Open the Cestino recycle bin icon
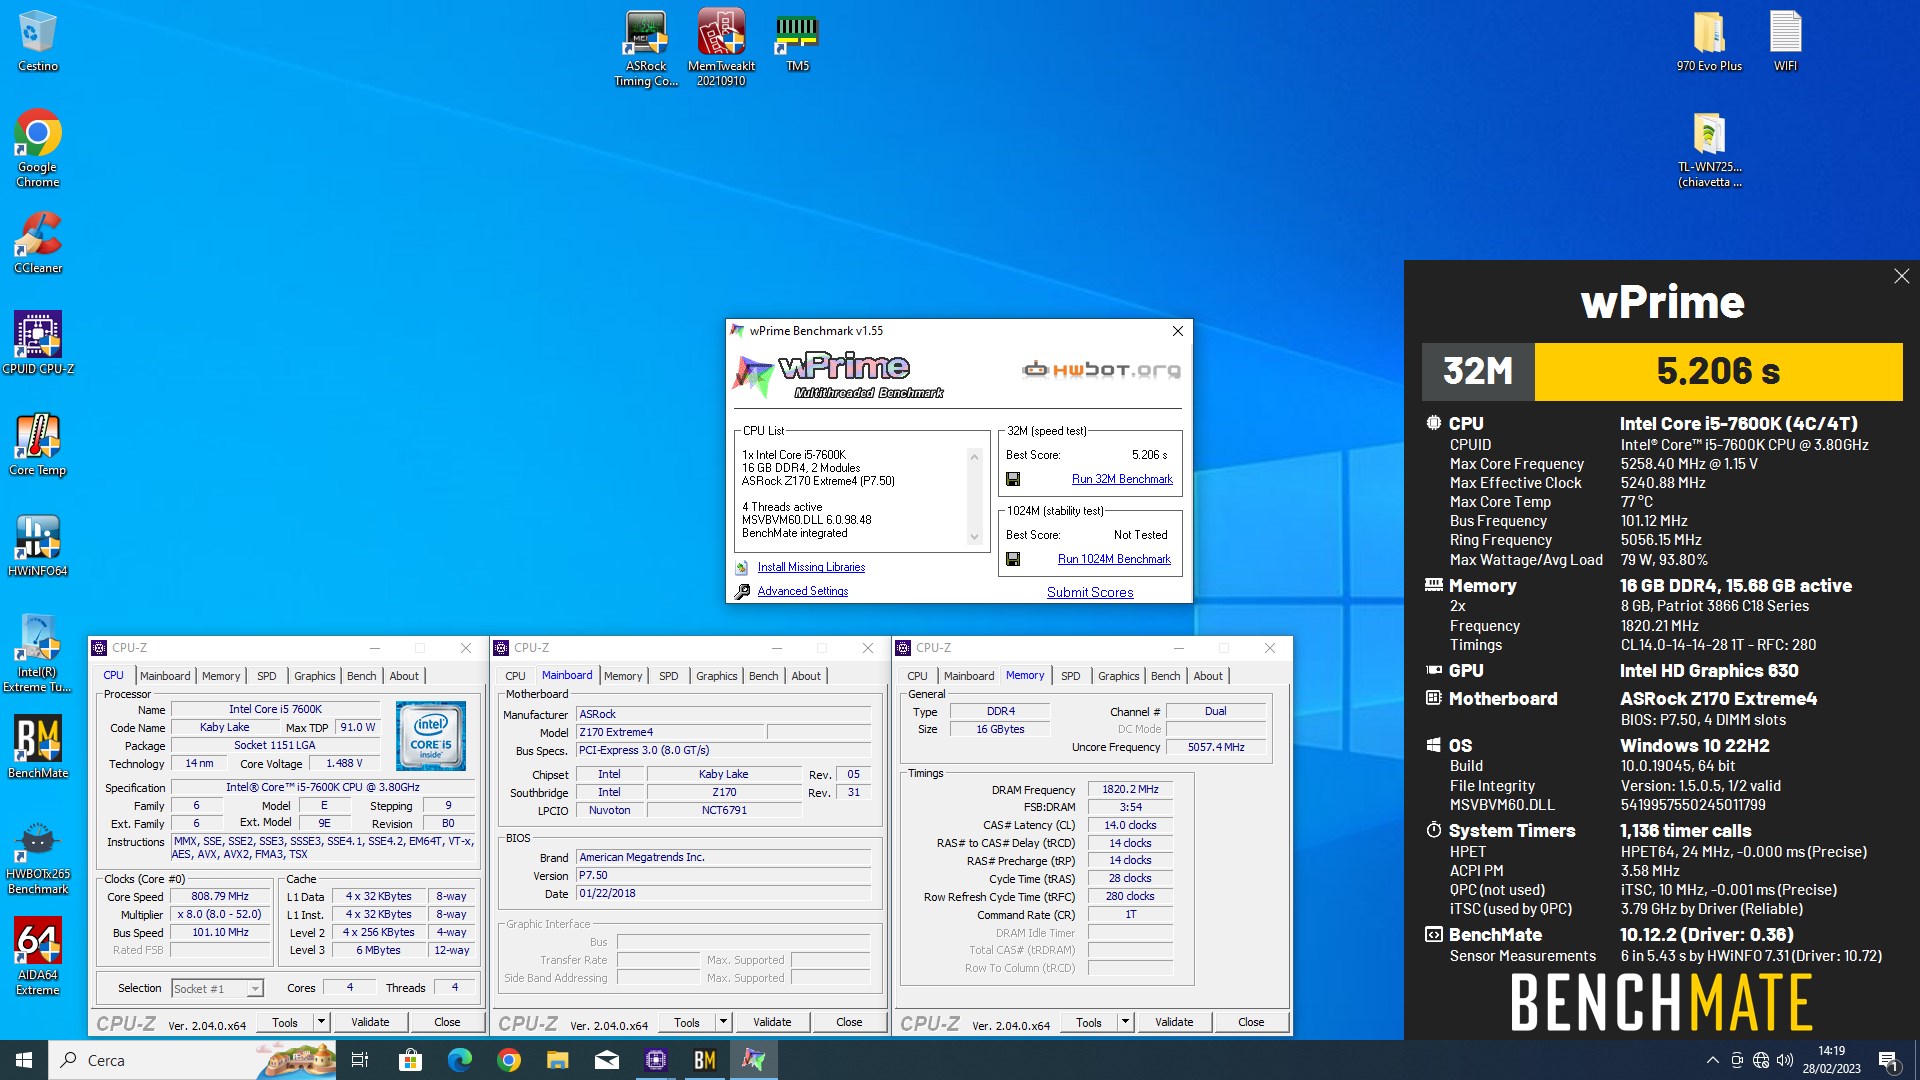 tap(38, 41)
